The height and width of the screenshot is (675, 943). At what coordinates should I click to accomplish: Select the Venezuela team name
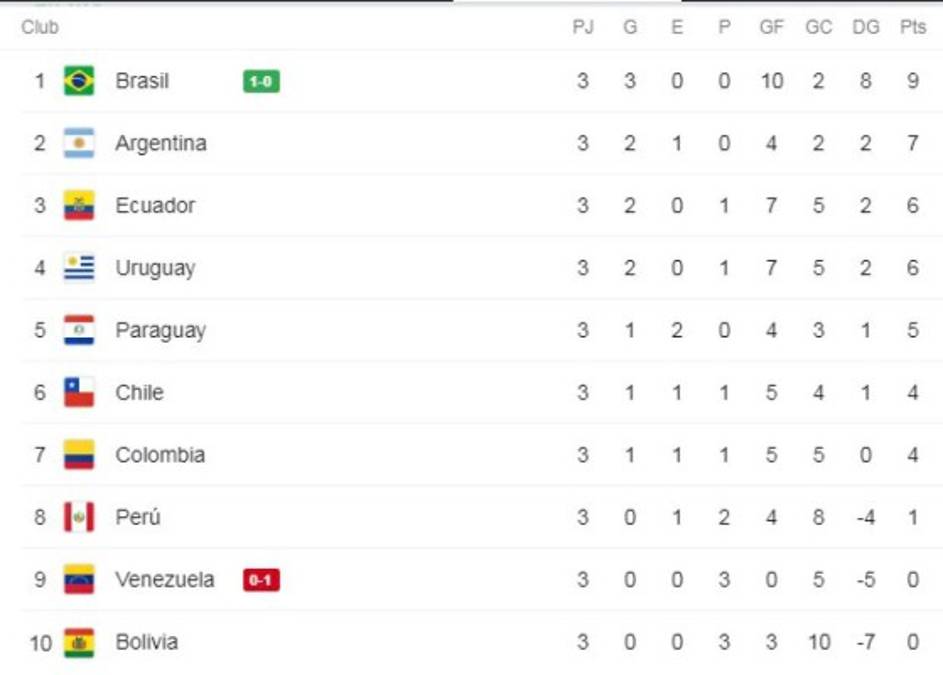pyautogui.click(x=164, y=579)
